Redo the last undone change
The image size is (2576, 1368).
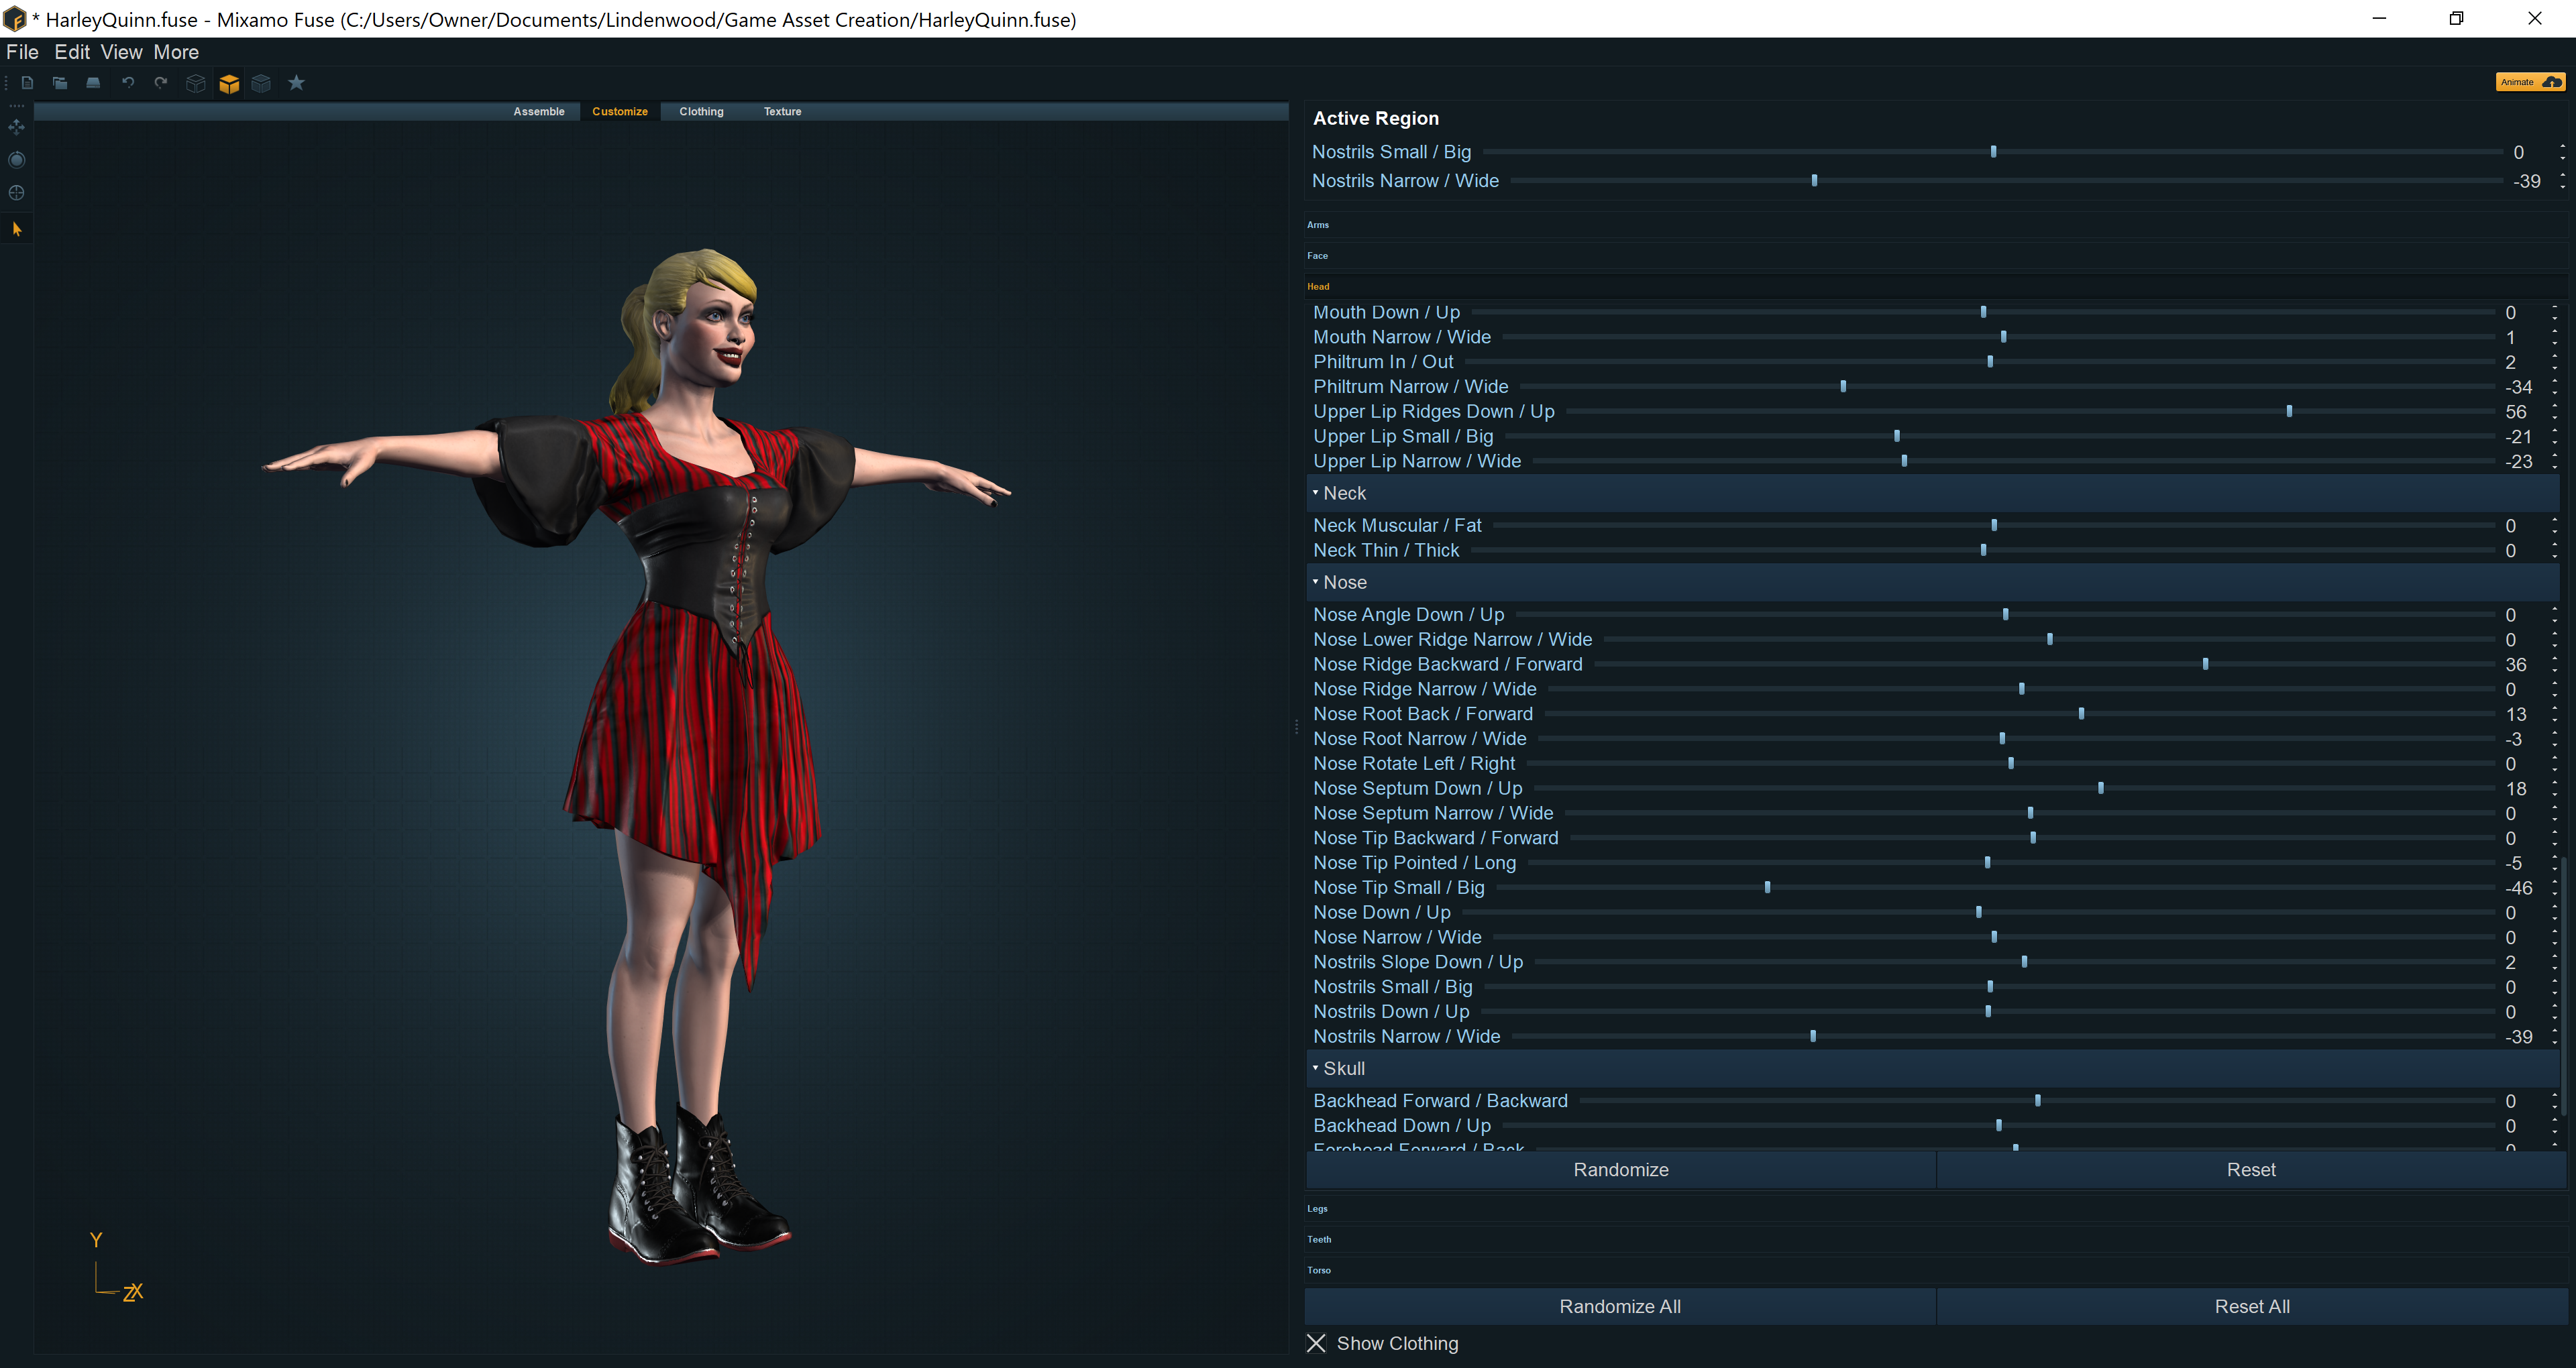[x=161, y=83]
